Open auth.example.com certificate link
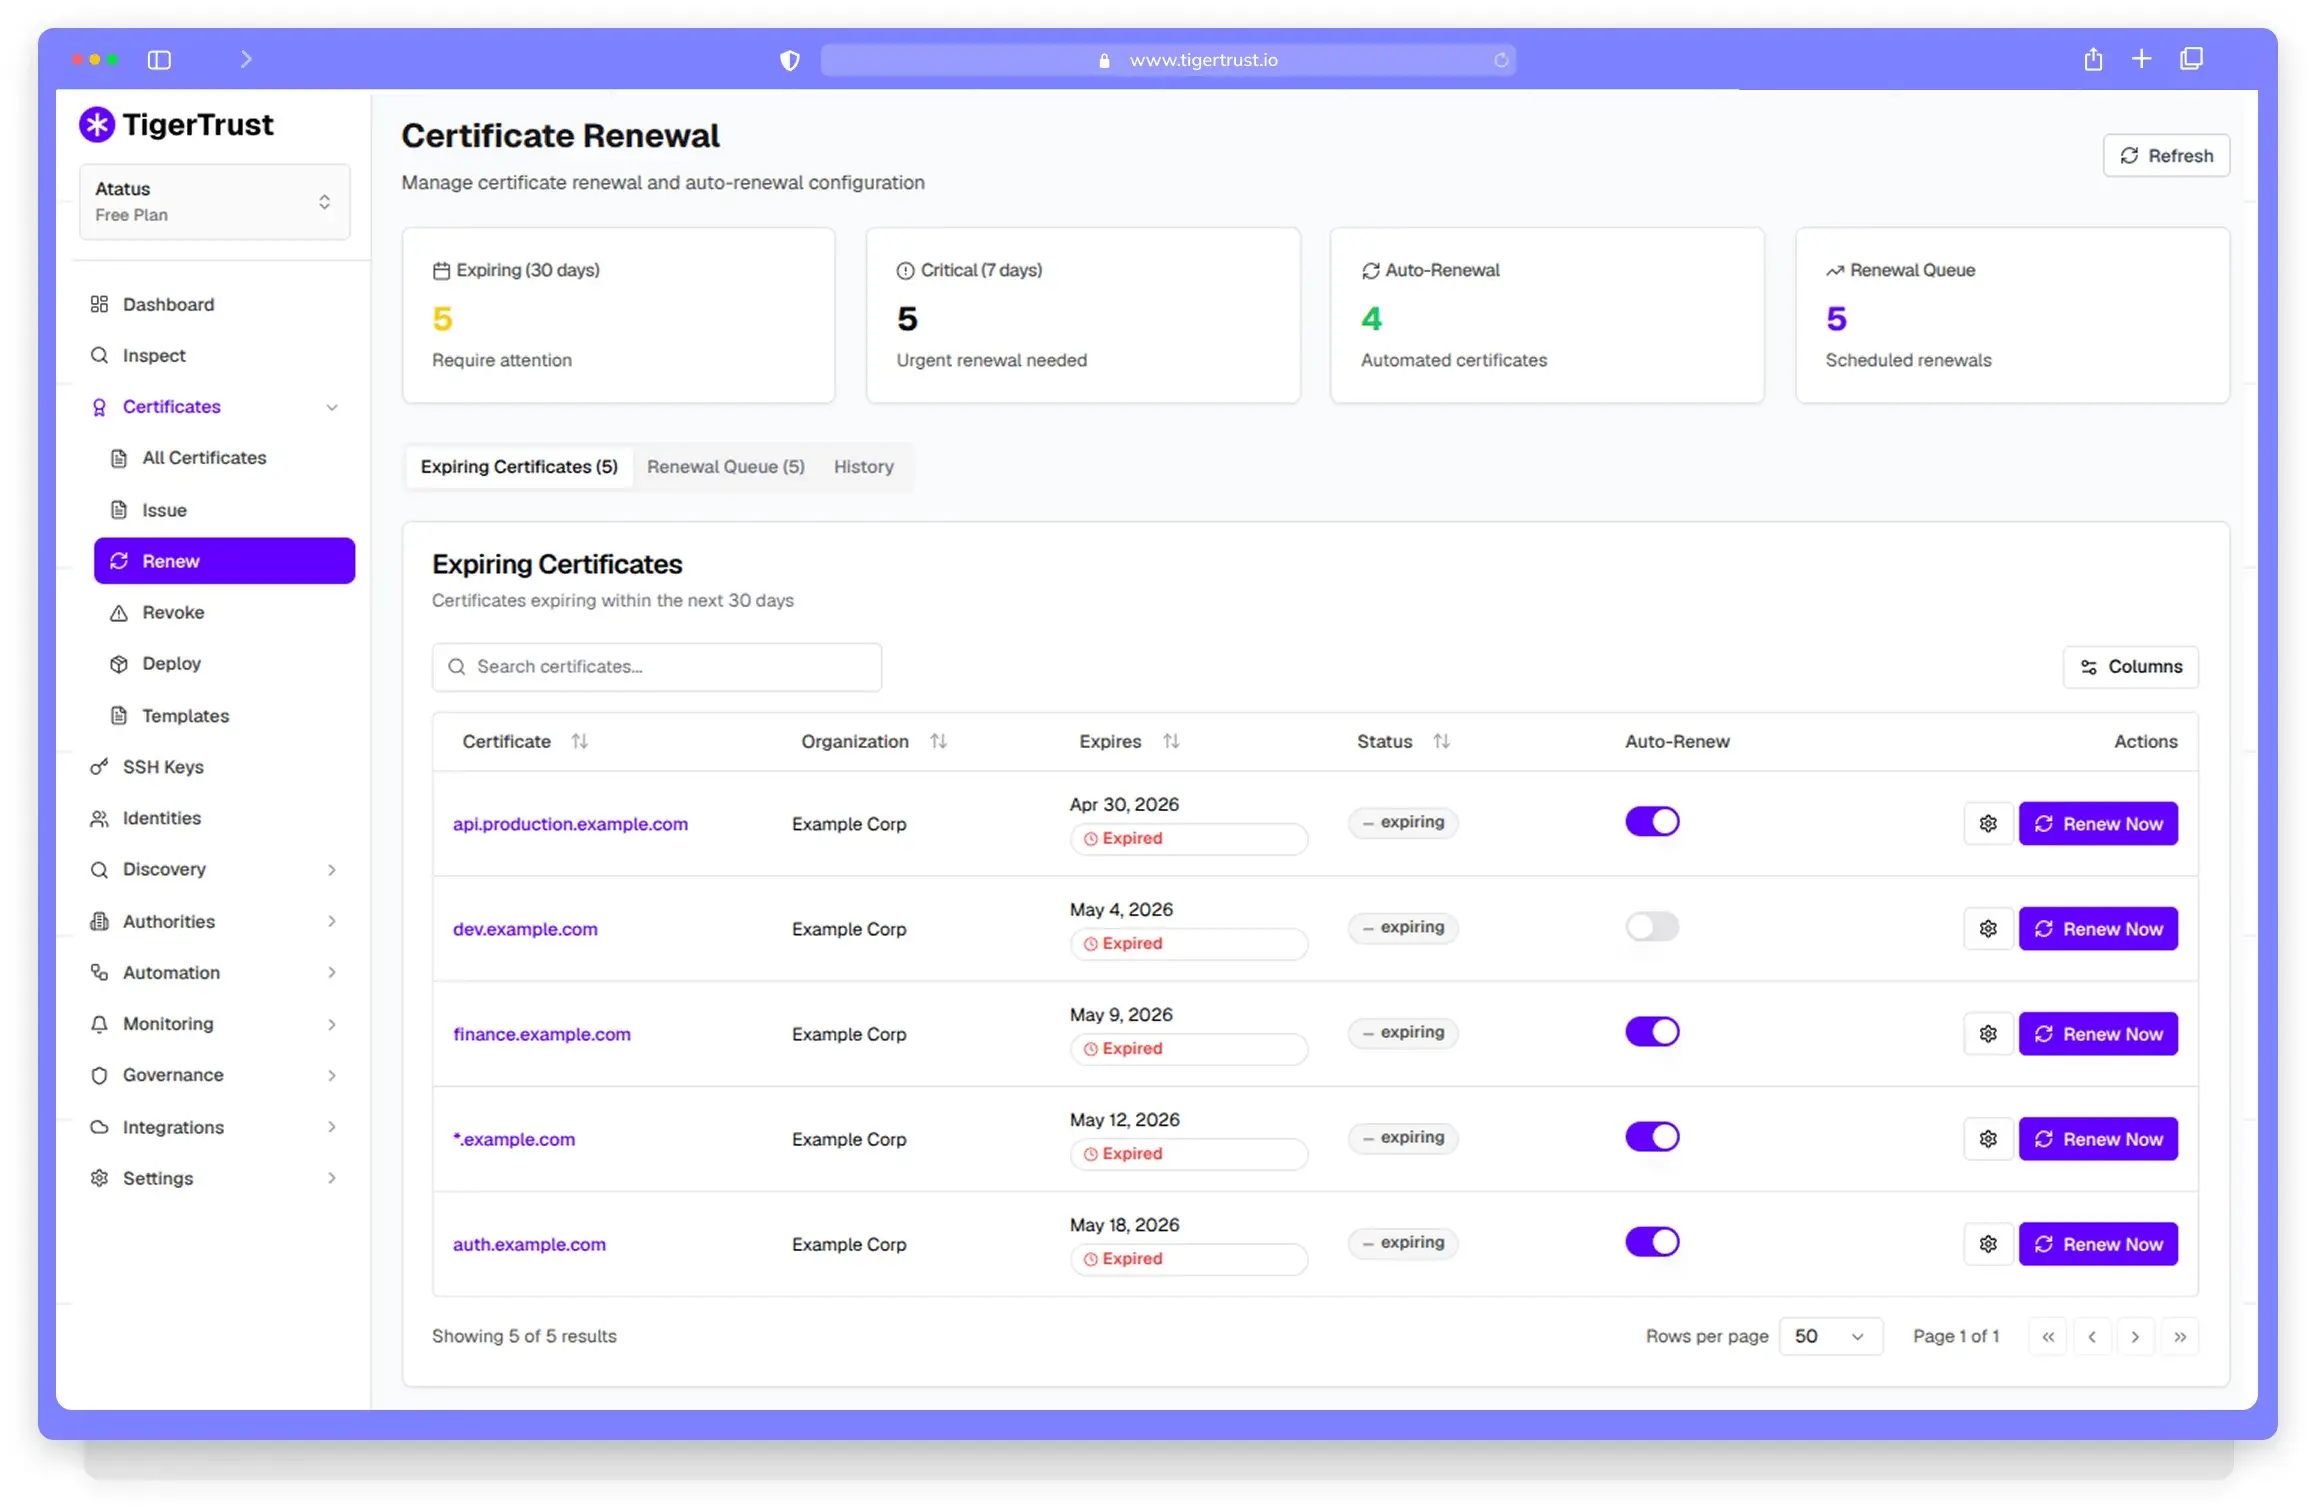Screen dimensions: 2316x1512 529,1243
